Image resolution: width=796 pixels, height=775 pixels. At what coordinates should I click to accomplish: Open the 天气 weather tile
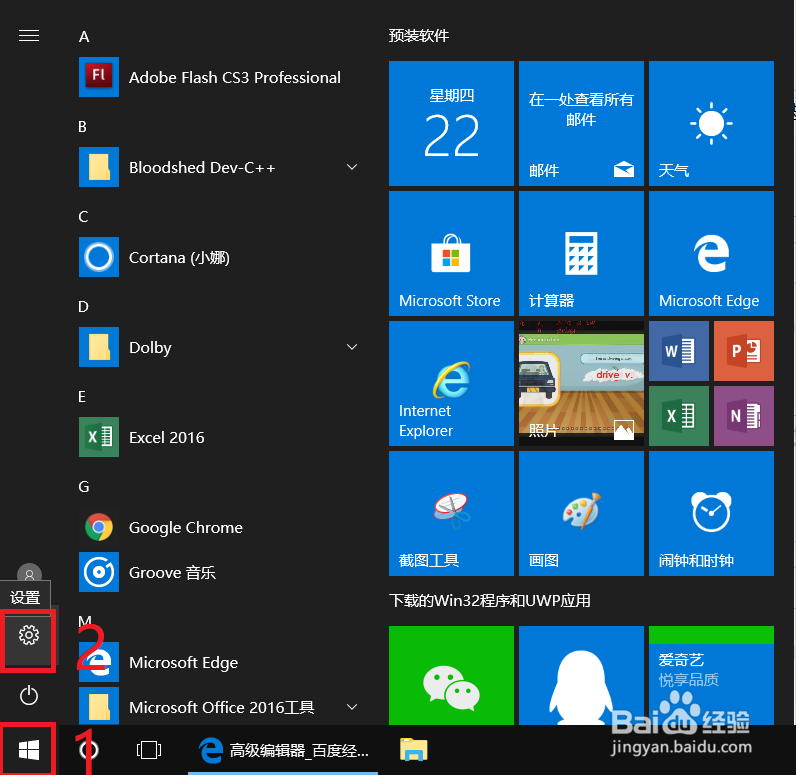pos(711,123)
